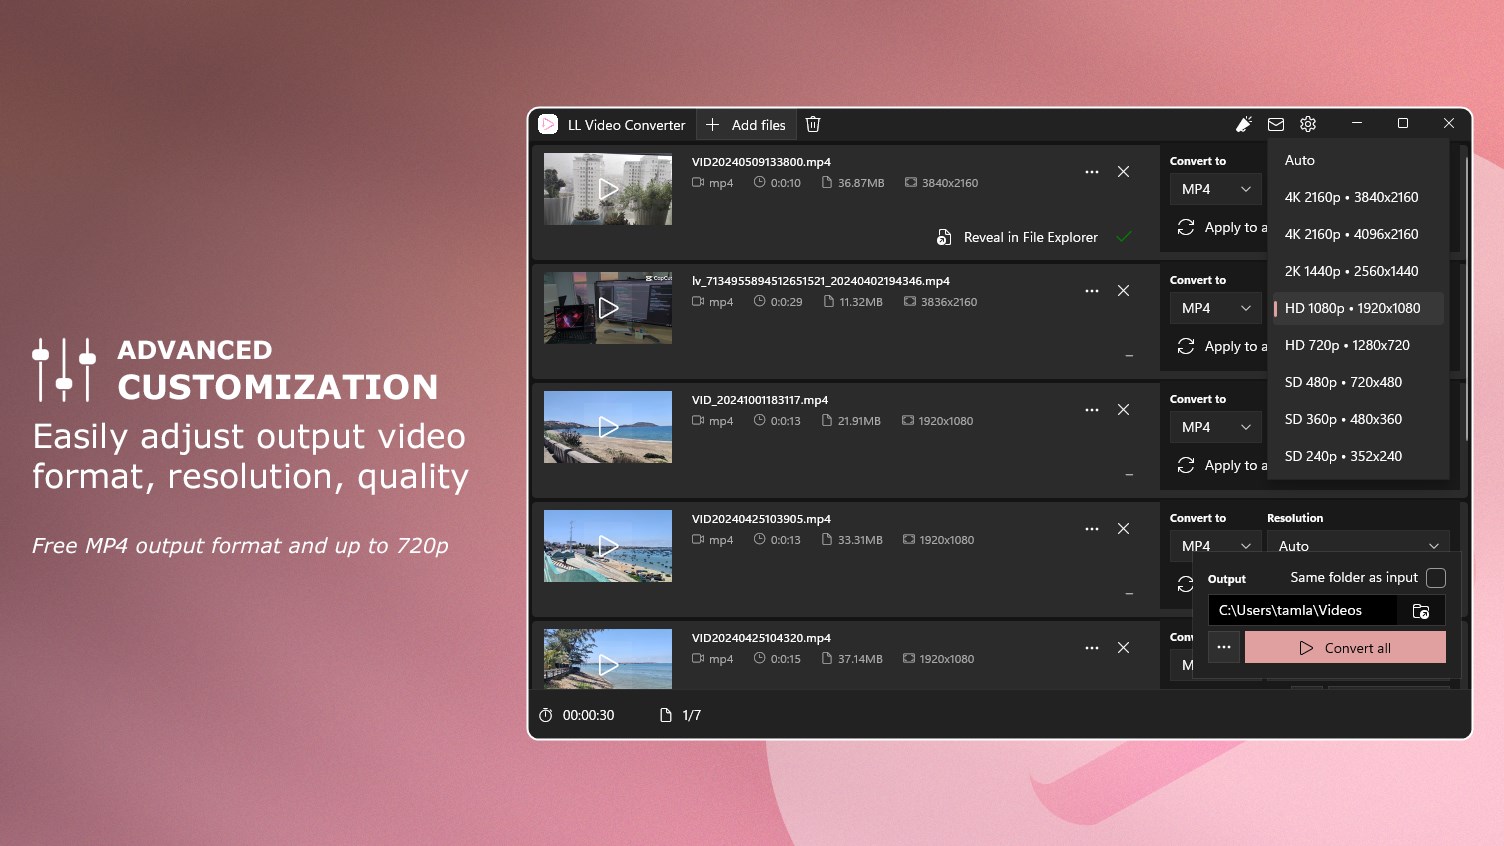Viewport: 1504px width, 846px height.
Task: Open Convert to MP4 dropdown for VID20240509133800.mp4
Action: coord(1215,189)
